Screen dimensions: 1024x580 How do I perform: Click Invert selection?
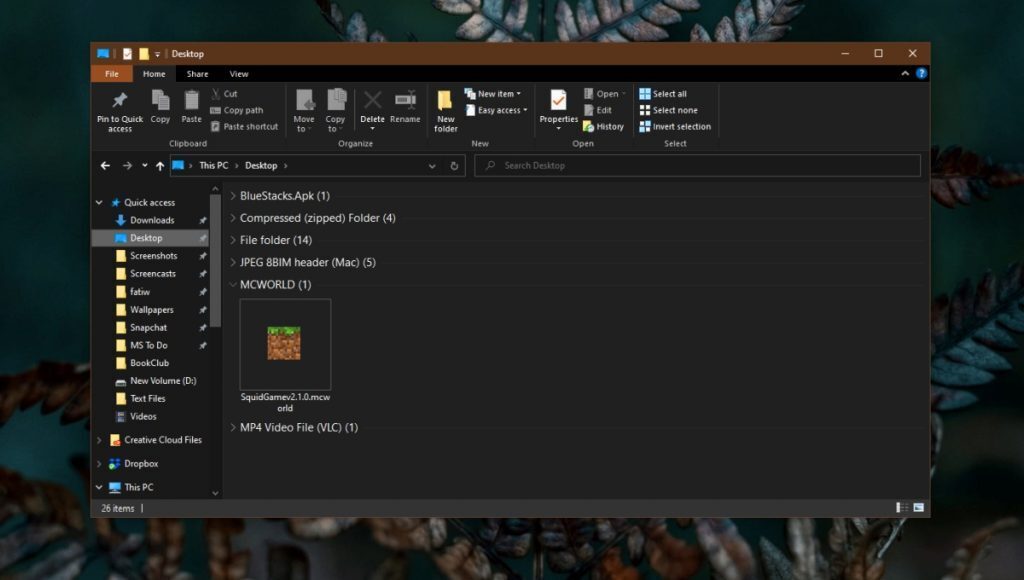tap(677, 126)
